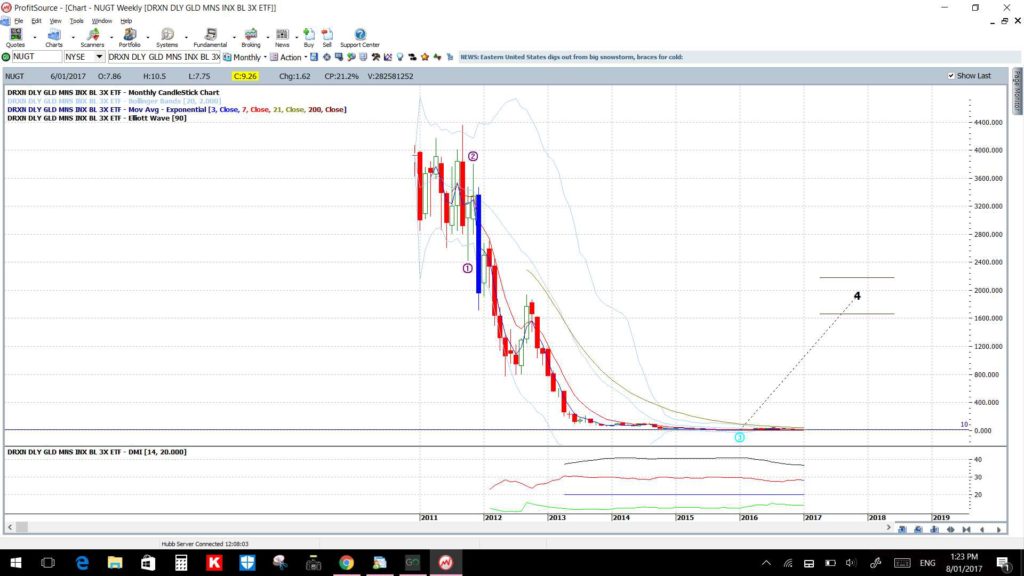The height and width of the screenshot is (576, 1024).
Task: Launch the Scanners tool
Action: point(92,38)
